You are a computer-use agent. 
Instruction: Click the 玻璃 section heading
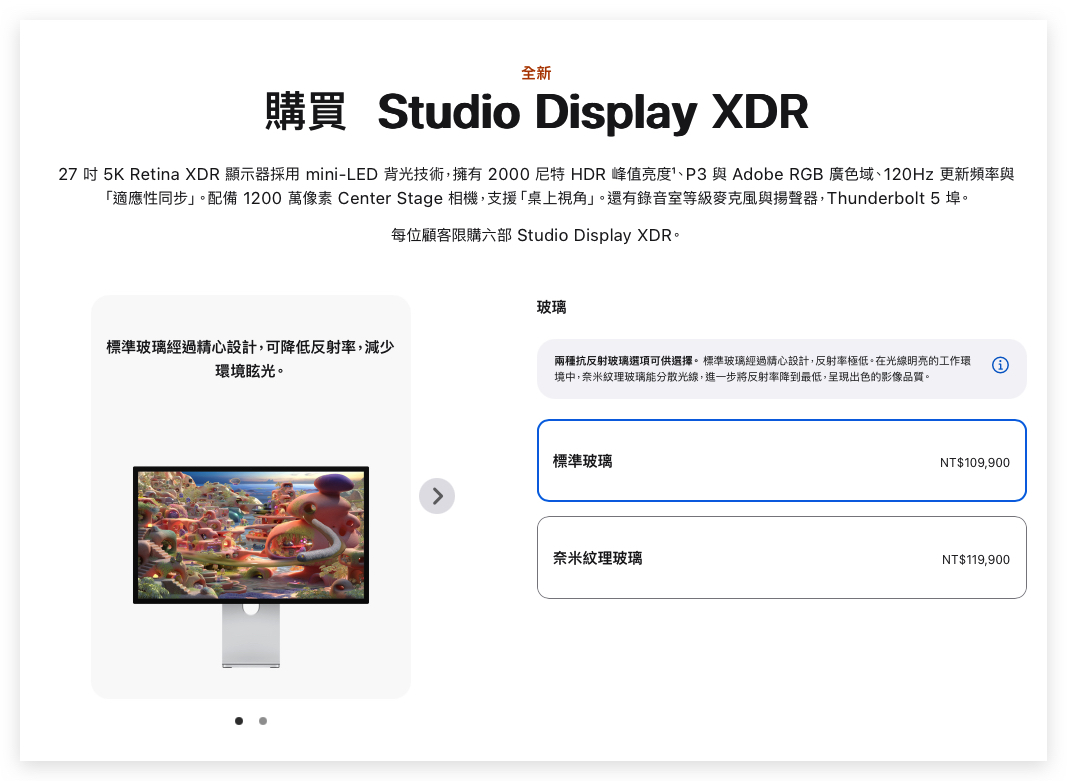(x=551, y=308)
